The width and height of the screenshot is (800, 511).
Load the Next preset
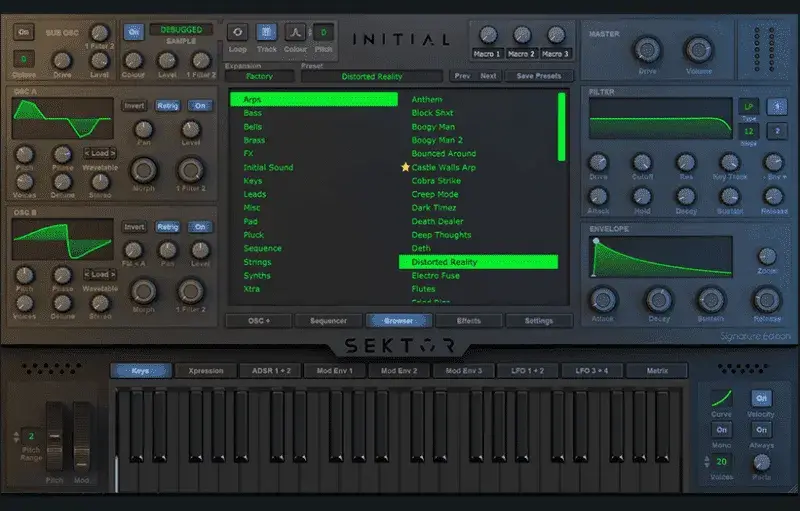click(x=488, y=76)
